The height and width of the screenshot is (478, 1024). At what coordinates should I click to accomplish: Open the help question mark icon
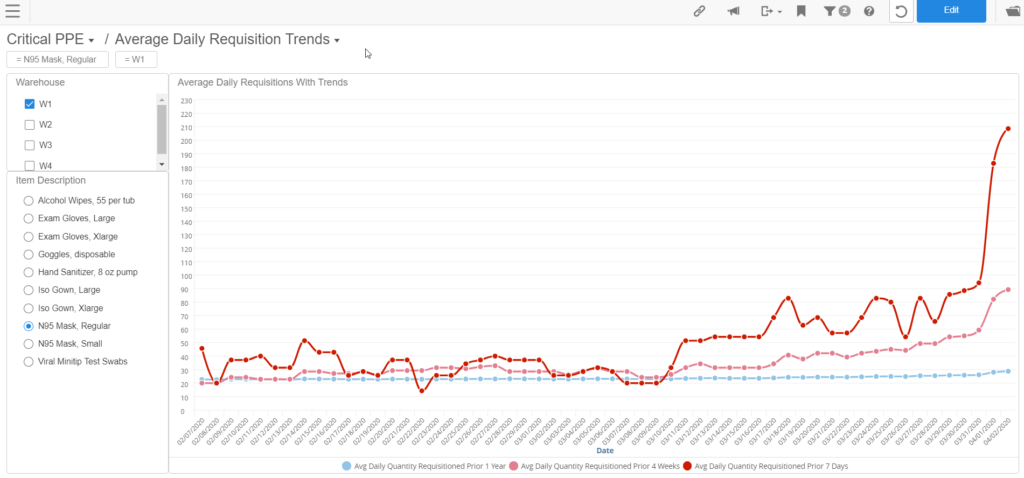pos(869,11)
